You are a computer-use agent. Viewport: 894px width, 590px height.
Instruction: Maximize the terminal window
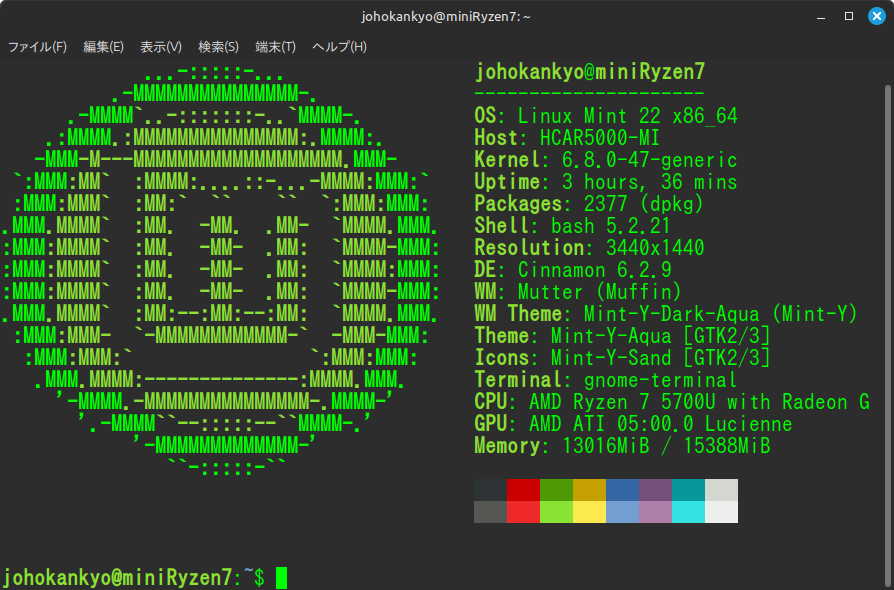[849, 16]
